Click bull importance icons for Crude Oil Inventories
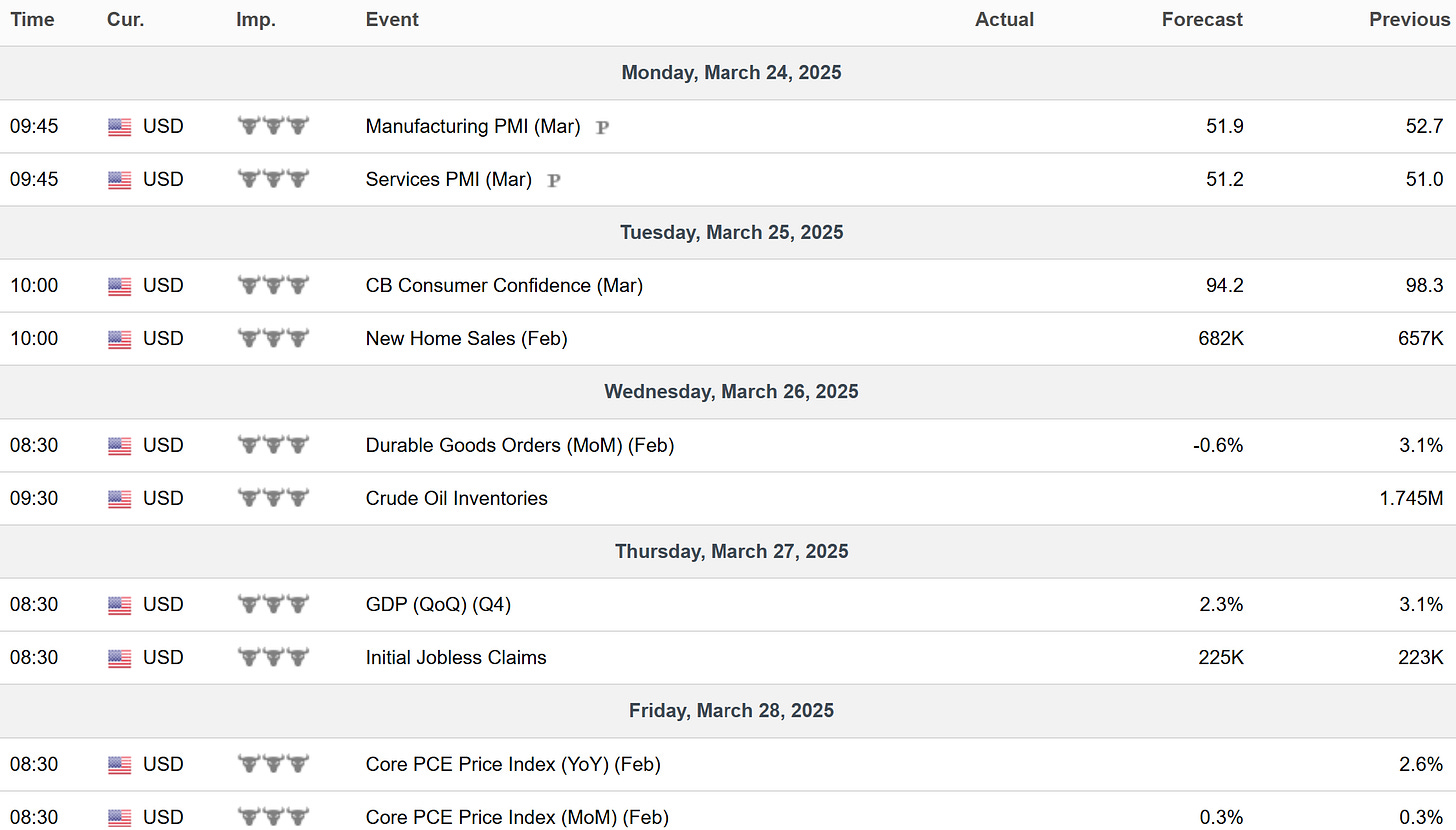1456x830 pixels. 273,498
